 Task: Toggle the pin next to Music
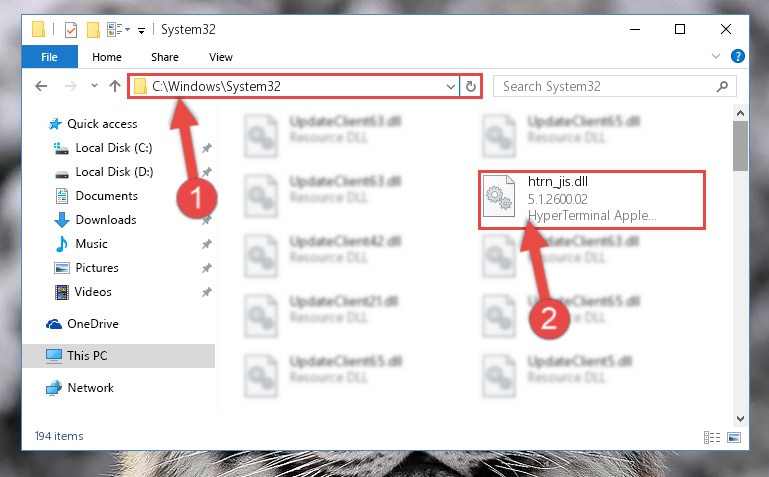tap(206, 244)
